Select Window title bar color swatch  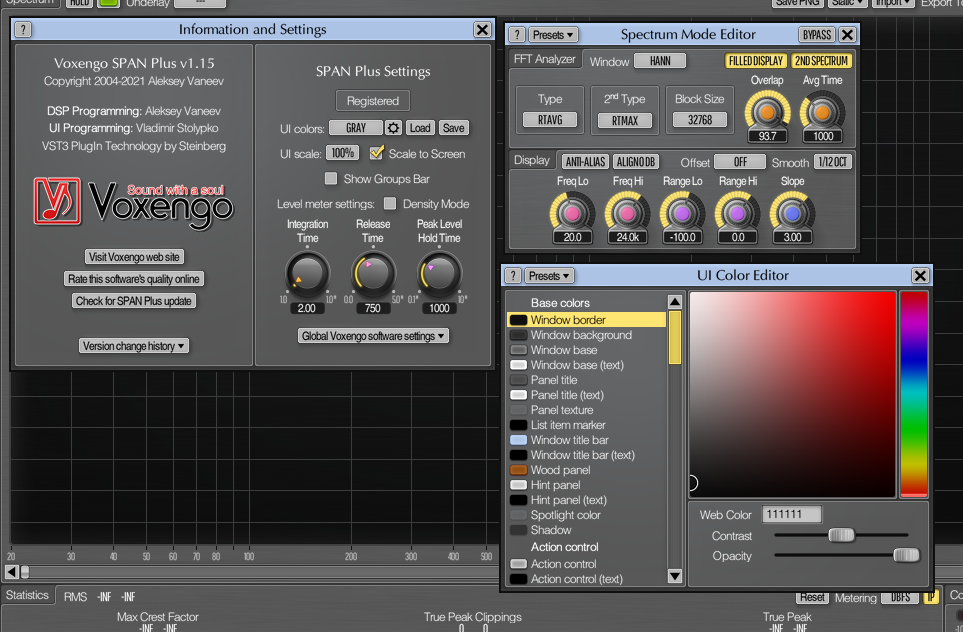pyautogui.click(x=519, y=440)
